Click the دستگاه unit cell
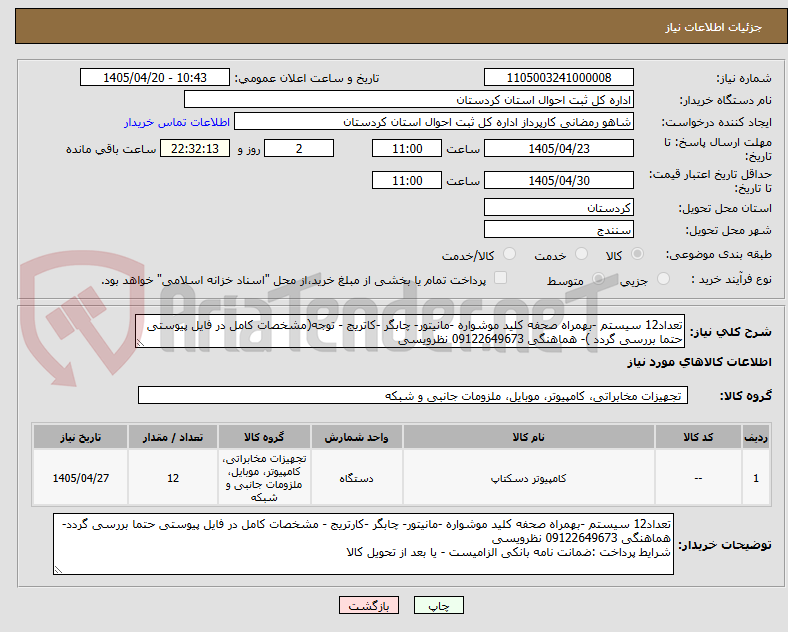Viewport: 788px width, 632px height. tap(356, 478)
